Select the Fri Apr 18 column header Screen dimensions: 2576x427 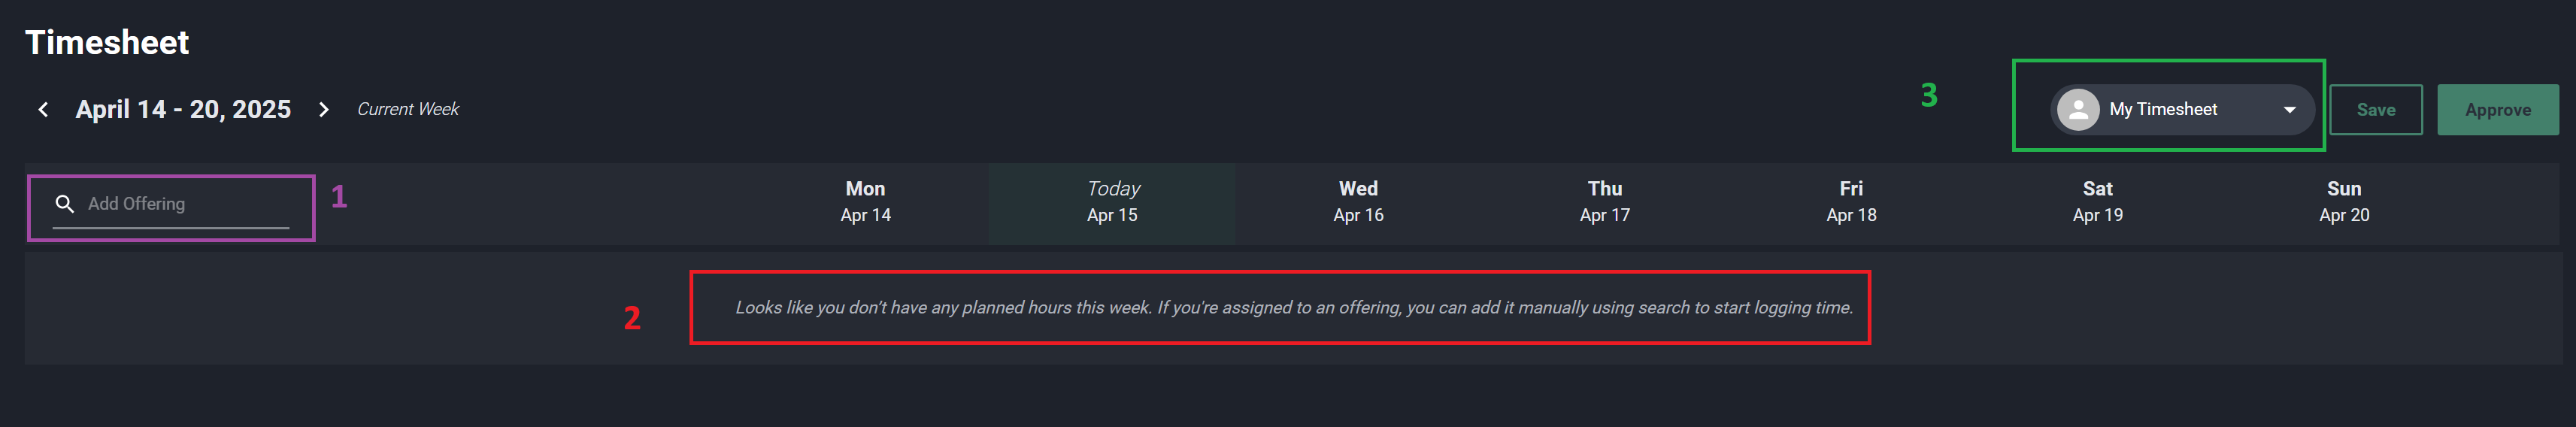(x=1851, y=202)
